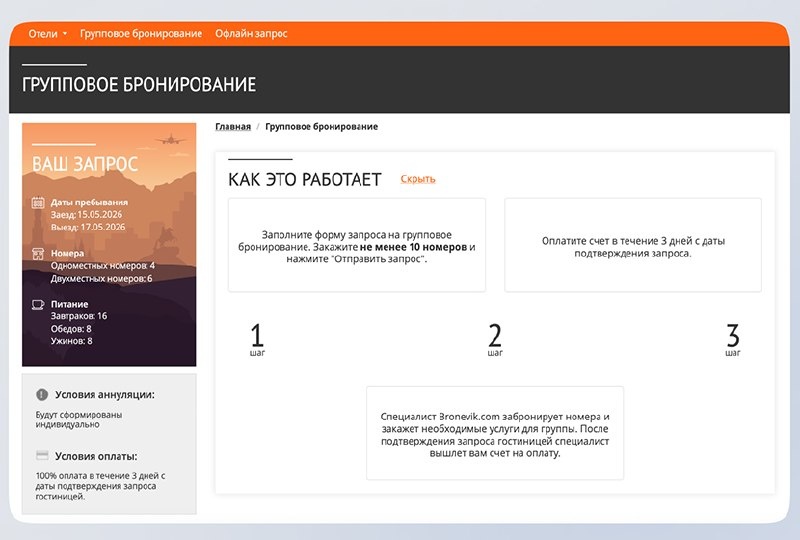Click the rooms icon next to Номера
The width and height of the screenshot is (800, 540).
point(38,254)
